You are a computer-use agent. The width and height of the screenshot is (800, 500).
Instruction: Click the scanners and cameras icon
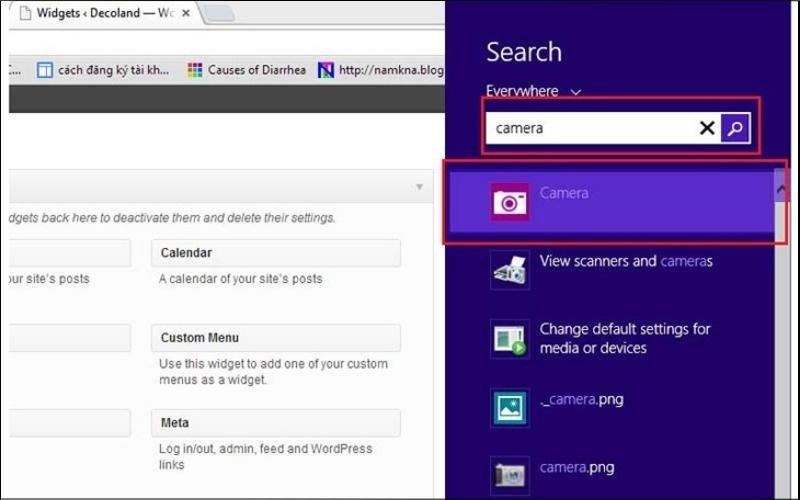click(x=509, y=270)
